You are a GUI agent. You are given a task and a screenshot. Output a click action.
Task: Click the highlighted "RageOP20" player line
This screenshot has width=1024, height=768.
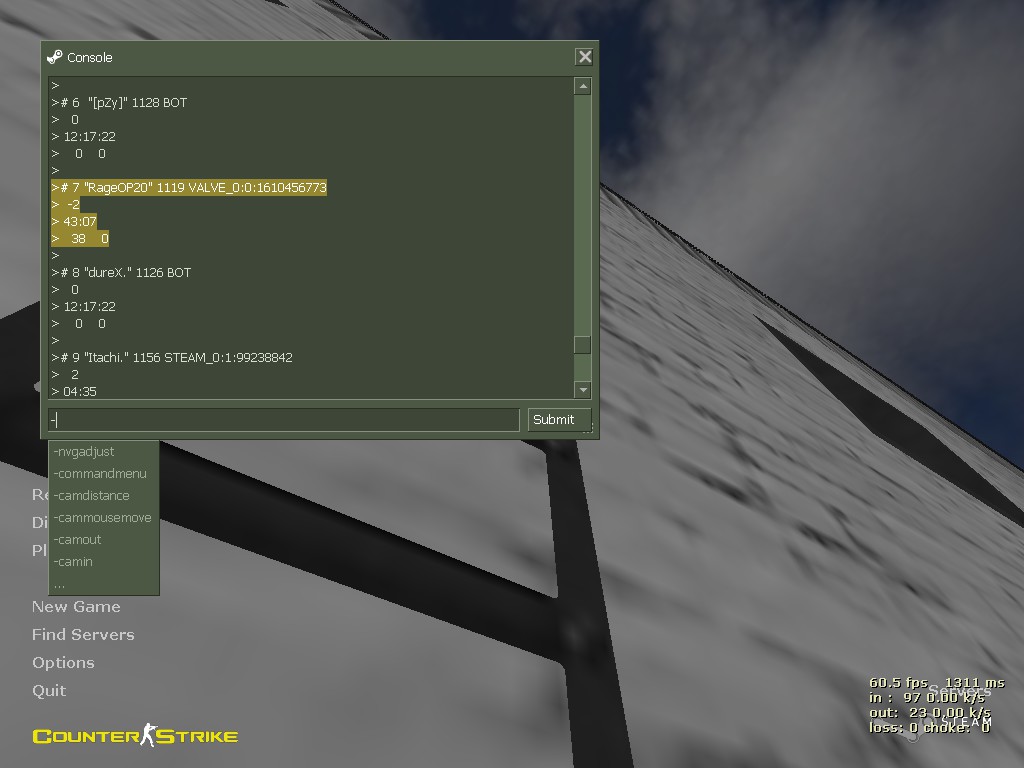pyautogui.click(x=189, y=187)
